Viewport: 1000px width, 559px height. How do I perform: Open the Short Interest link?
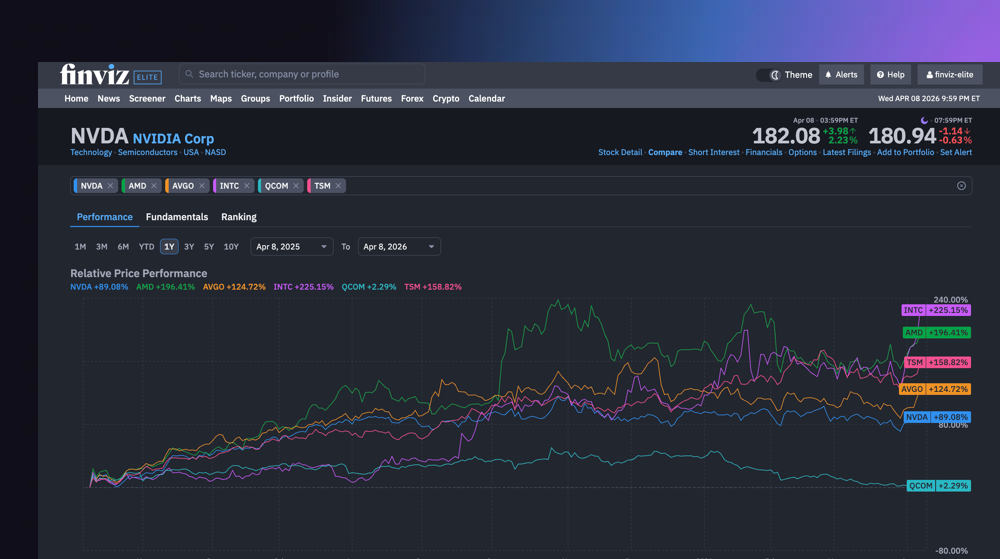714,153
